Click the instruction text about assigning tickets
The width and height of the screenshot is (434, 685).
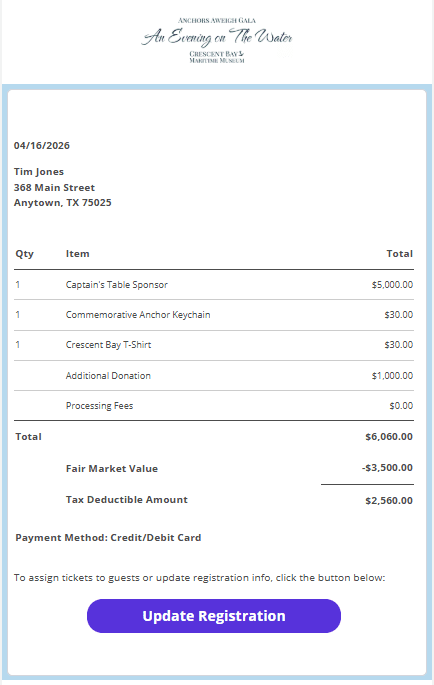(x=199, y=578)
